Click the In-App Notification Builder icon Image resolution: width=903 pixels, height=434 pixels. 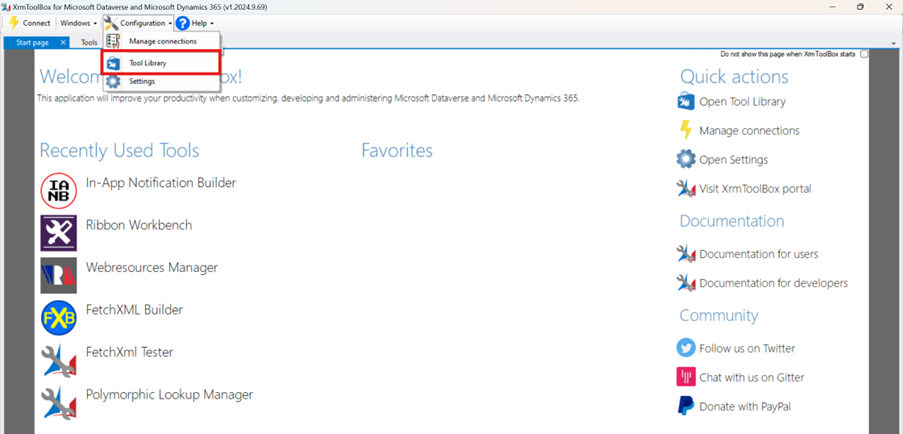[x=59, y=190]
